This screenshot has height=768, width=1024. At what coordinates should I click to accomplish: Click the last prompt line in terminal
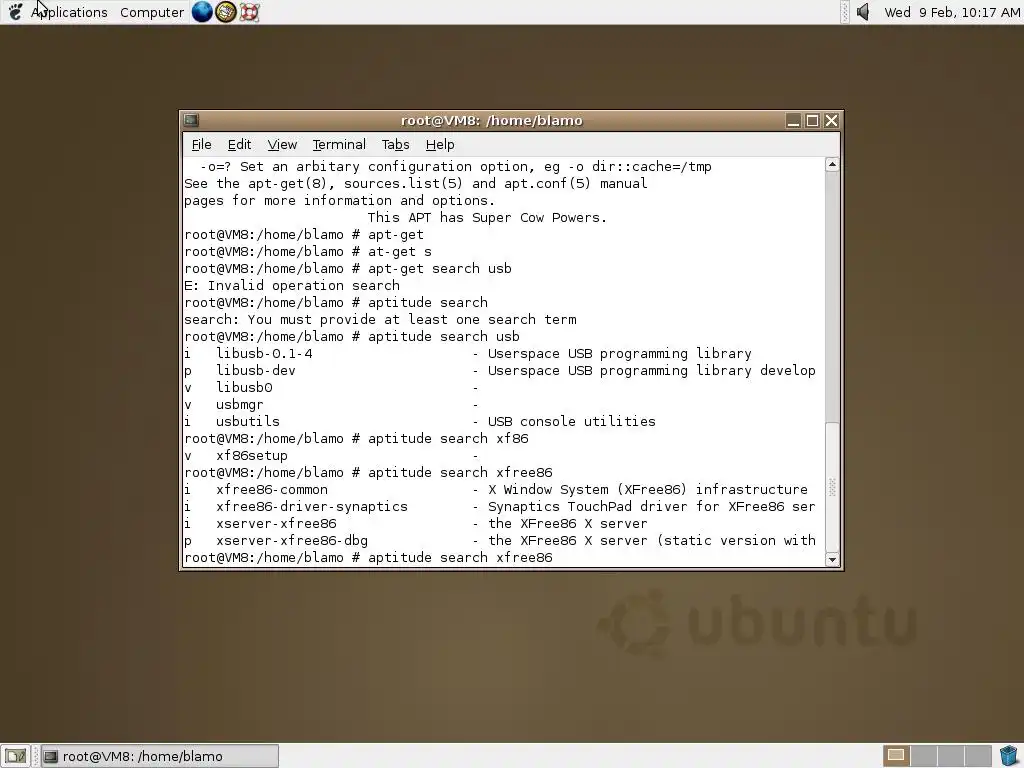pyautogui.click(x=368, y=557)
